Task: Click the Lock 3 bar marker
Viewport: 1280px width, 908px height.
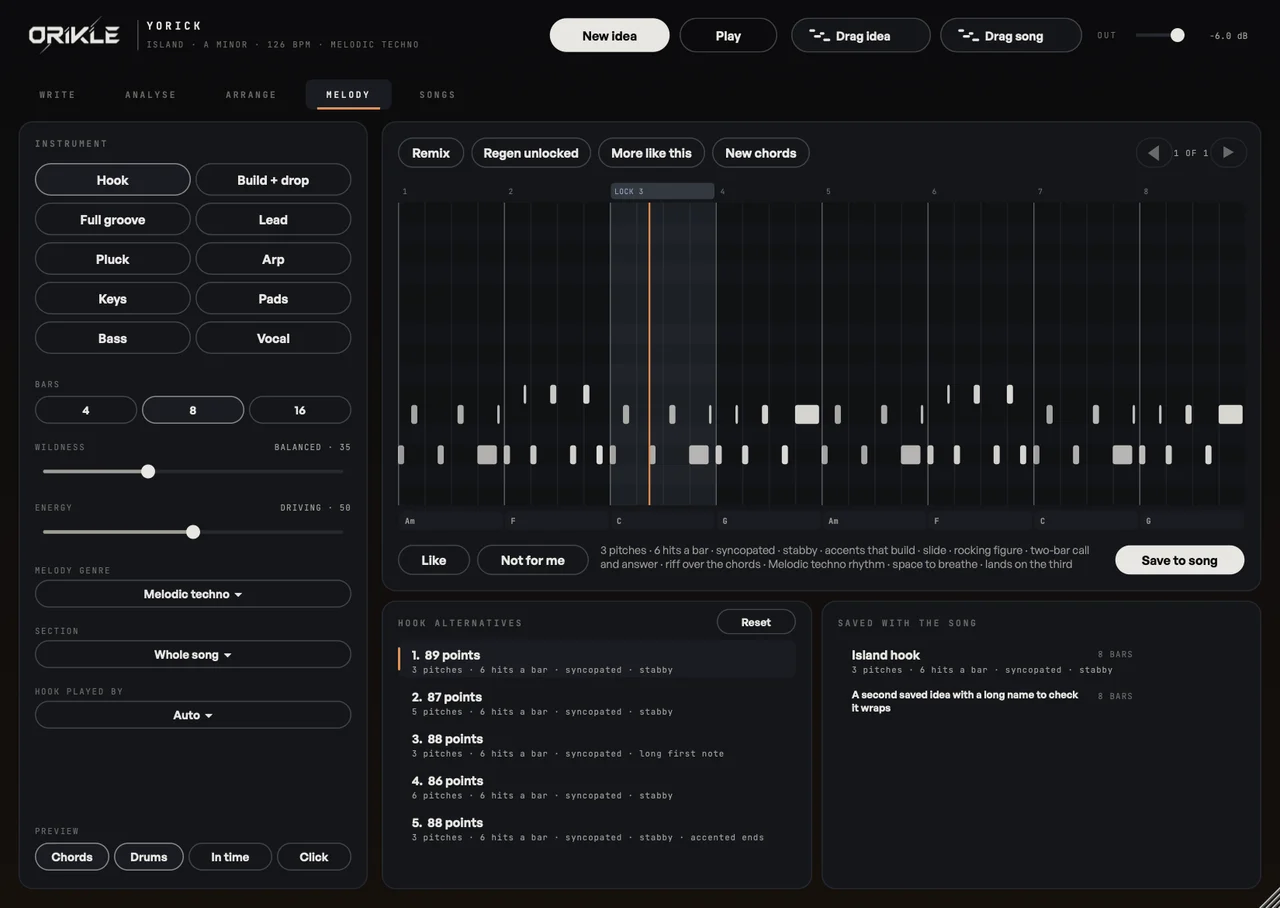Action: [x=662, y=191]
